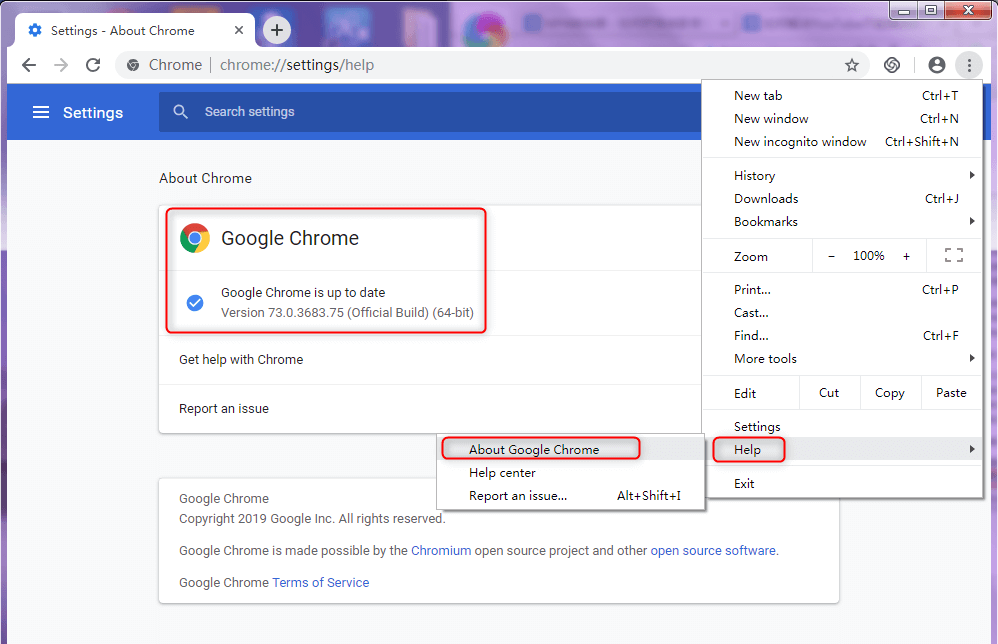The width and height of the screenshot is (998, 644).
Task: Click the 100% zoom value
Action: click(x=869, y=256)
